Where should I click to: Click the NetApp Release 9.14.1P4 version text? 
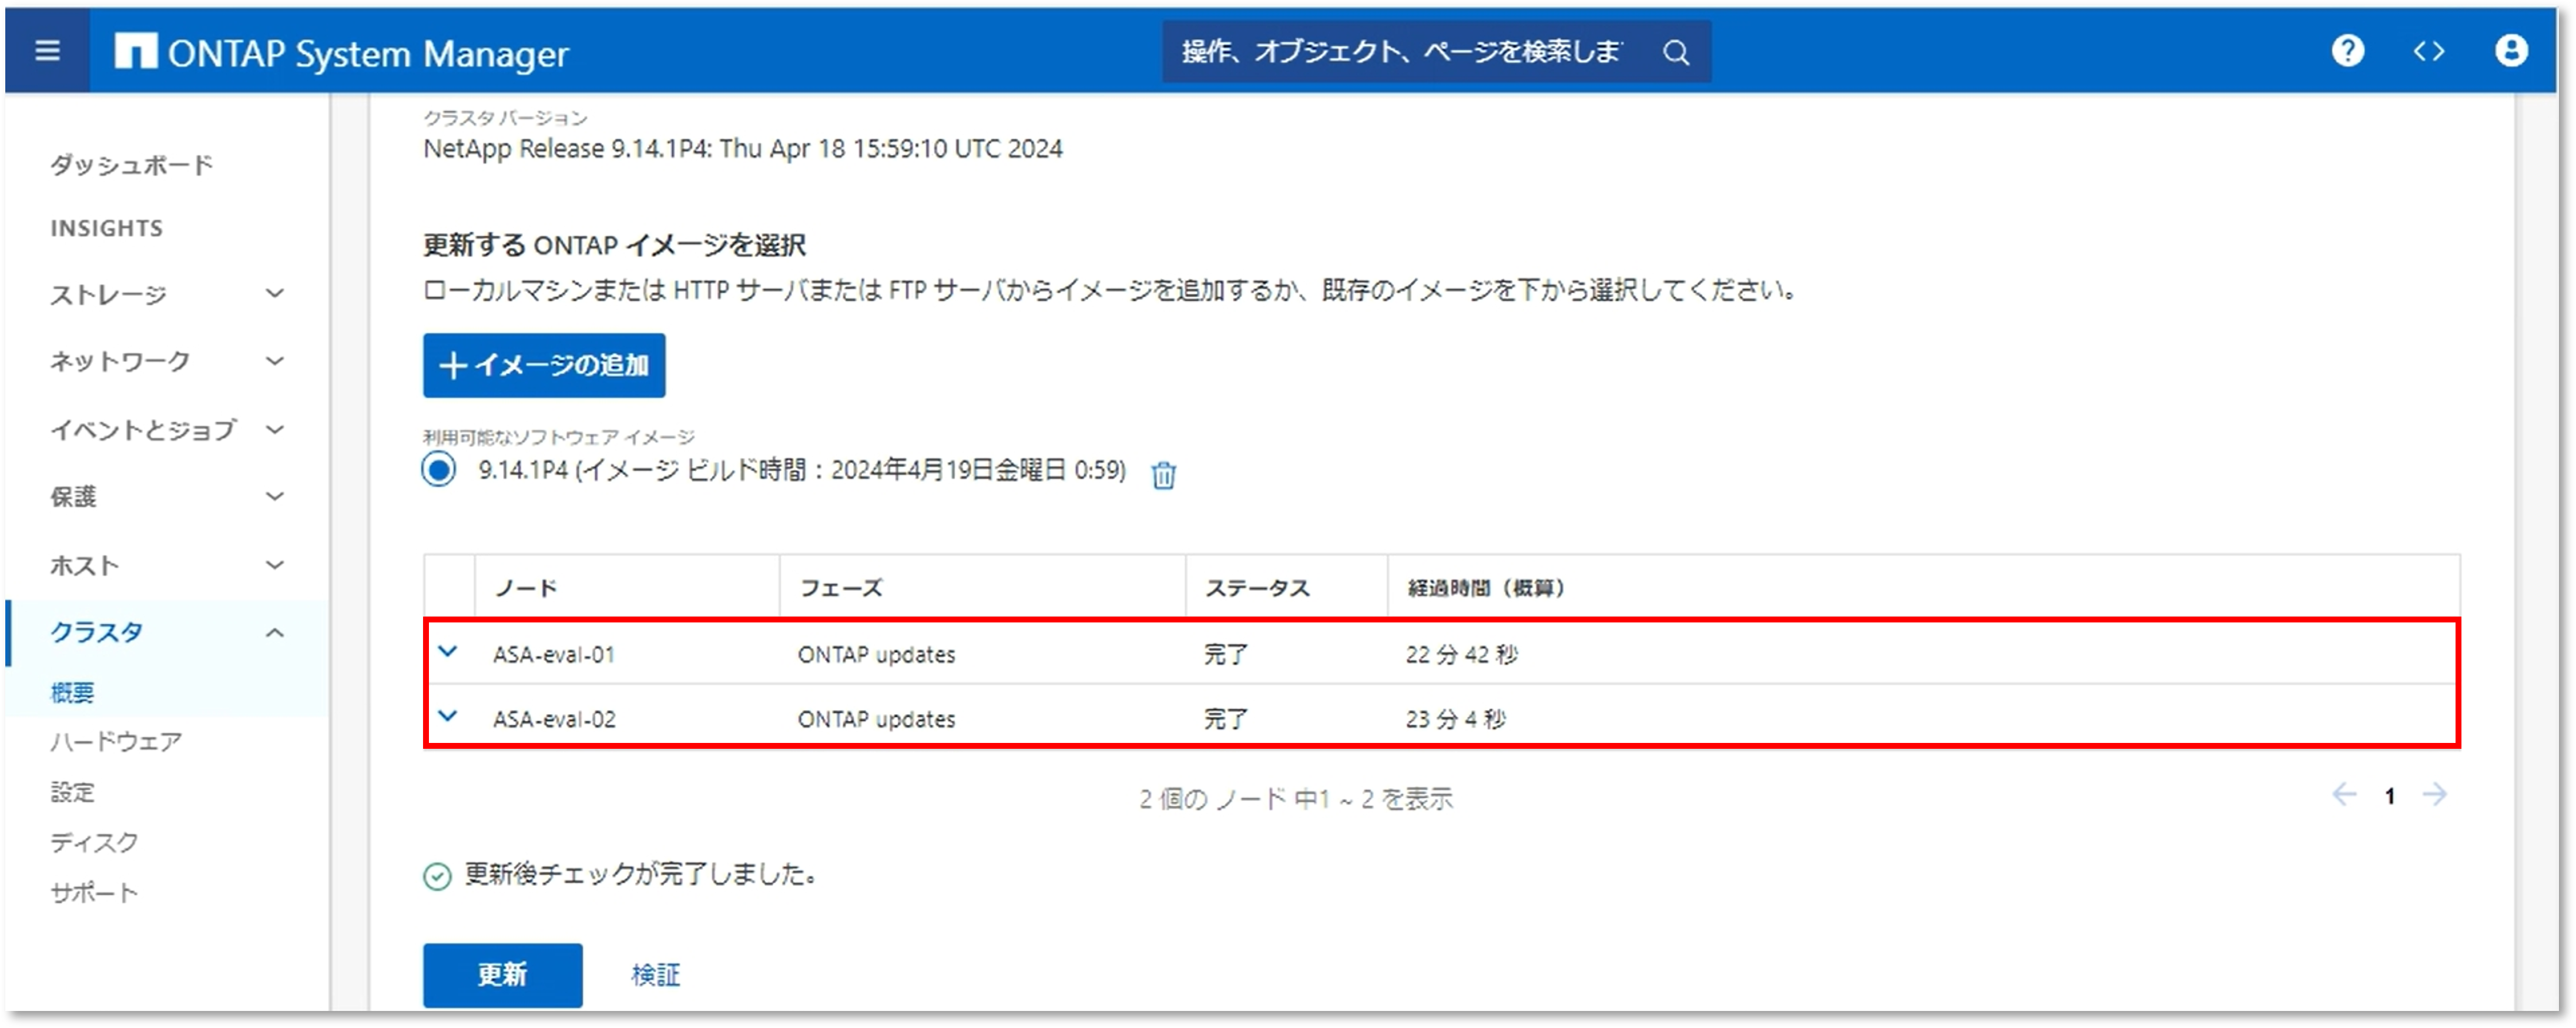coord(743,149)
